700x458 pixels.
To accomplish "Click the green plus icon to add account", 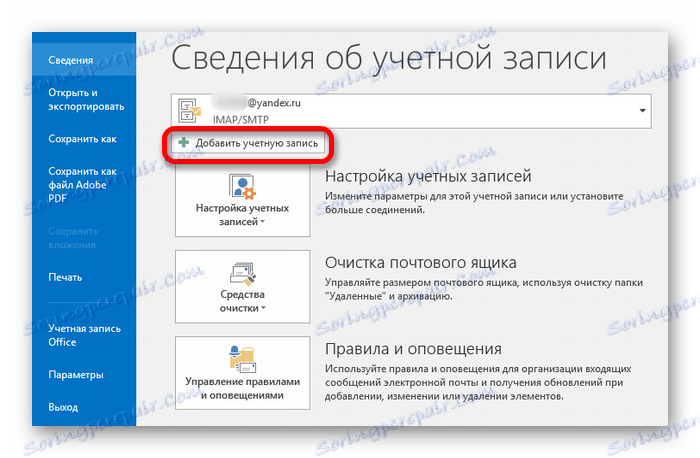I will 183,143.
